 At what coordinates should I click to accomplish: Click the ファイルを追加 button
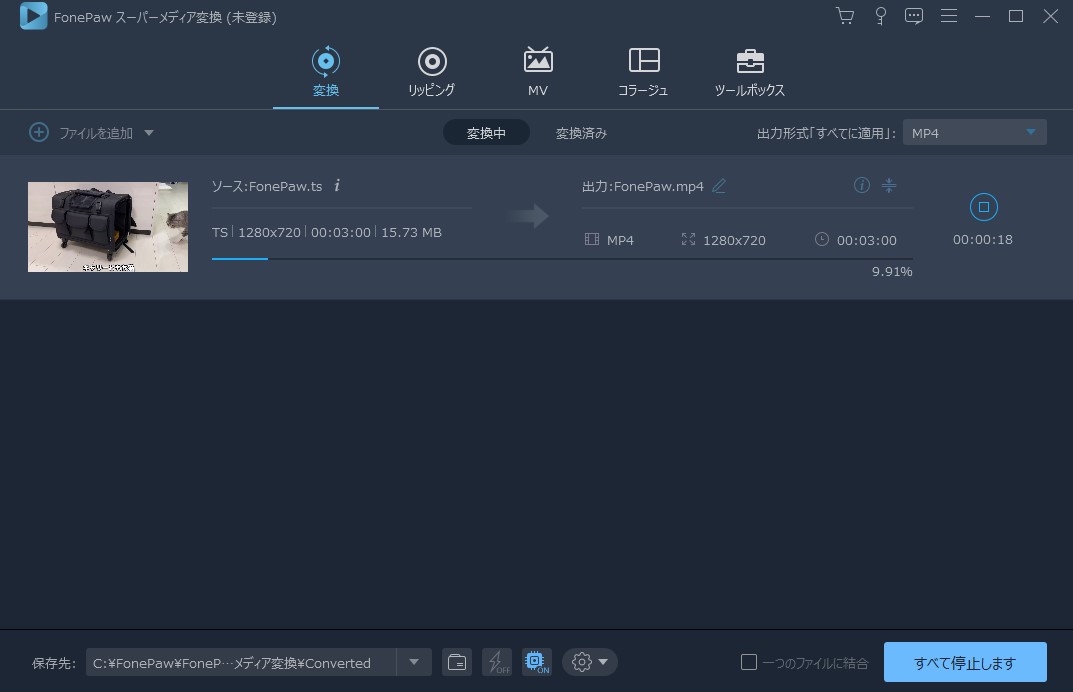(81, 133)
